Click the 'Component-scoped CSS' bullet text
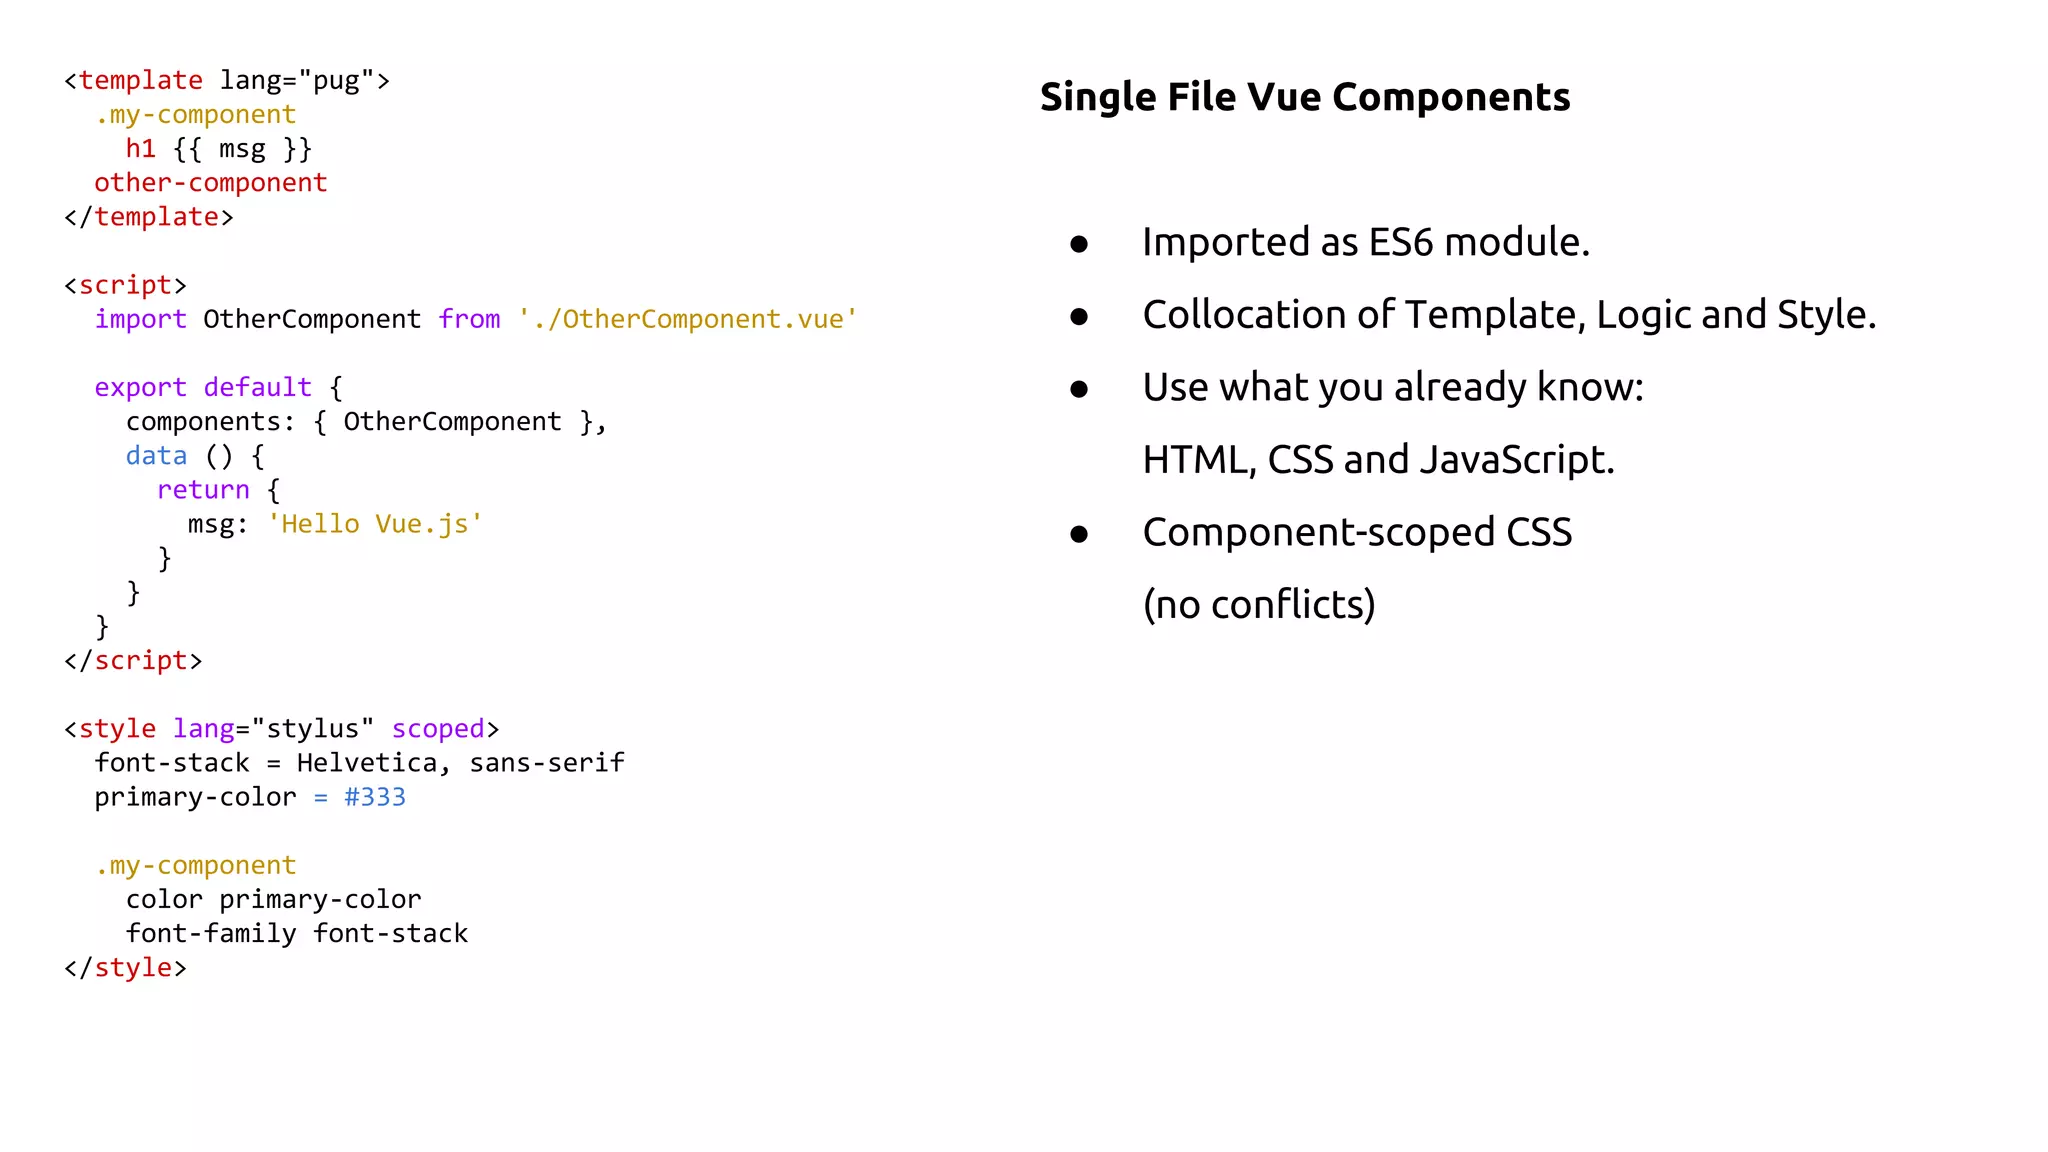The image size is (2048, 1152). (1356, 533)
